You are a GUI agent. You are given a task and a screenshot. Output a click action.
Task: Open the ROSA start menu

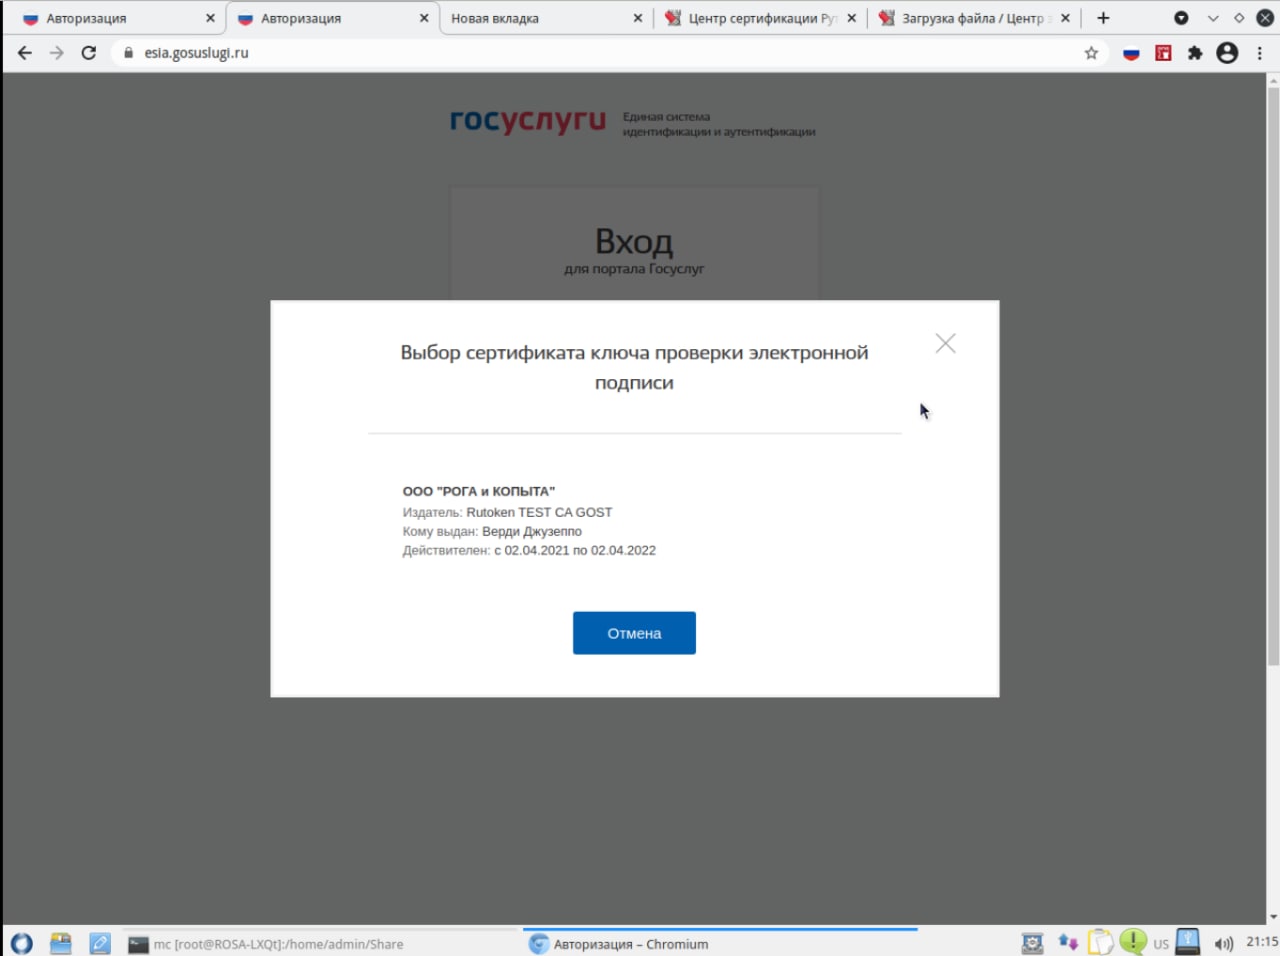(x=21, y=943)
